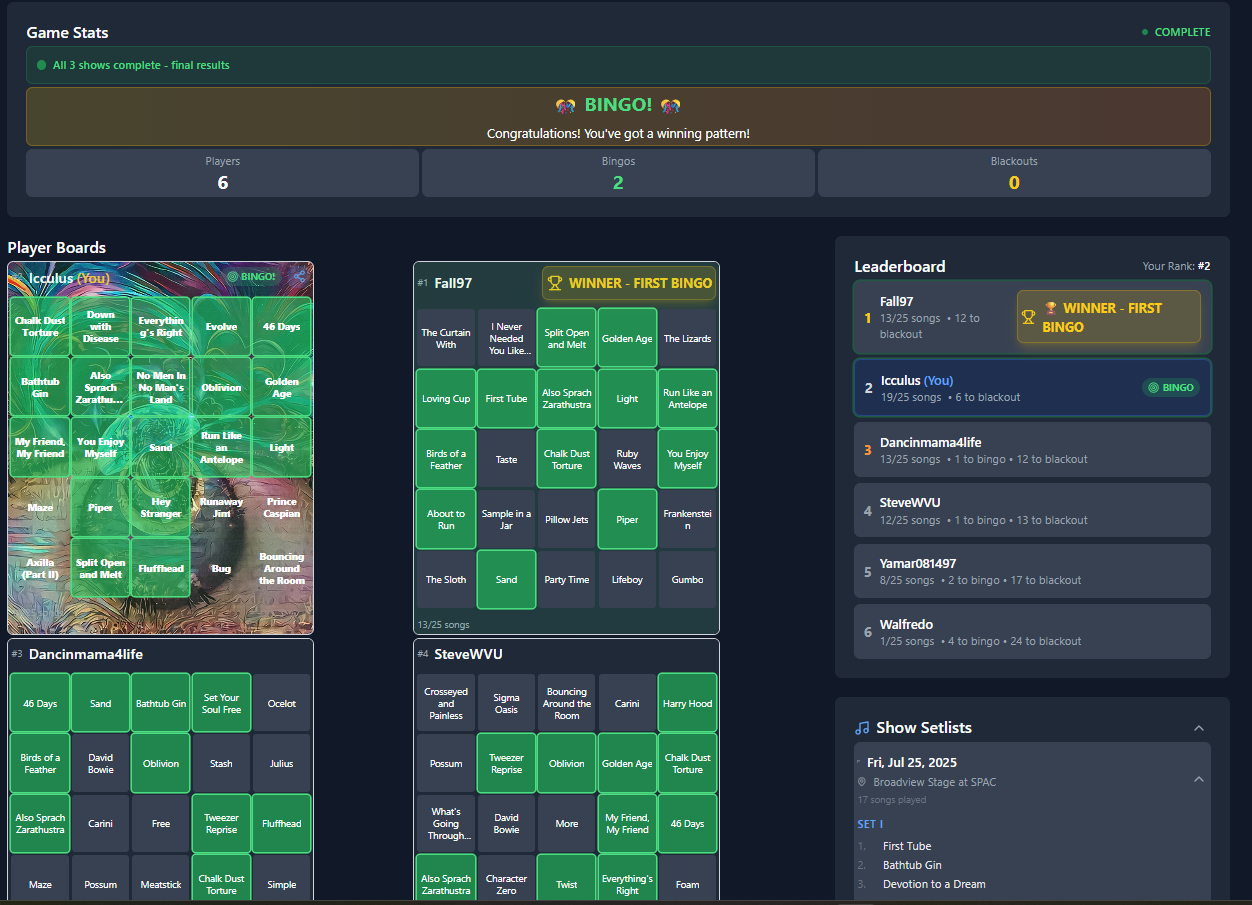Click the party emoji in the BINGO congratulations banner
The width and height of the screenshot is (1252, 905).
pos(567,105)
